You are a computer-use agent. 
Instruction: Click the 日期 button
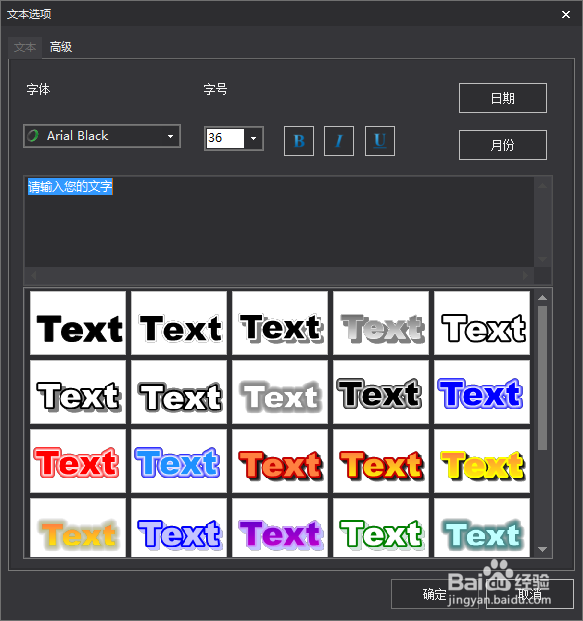503,98
